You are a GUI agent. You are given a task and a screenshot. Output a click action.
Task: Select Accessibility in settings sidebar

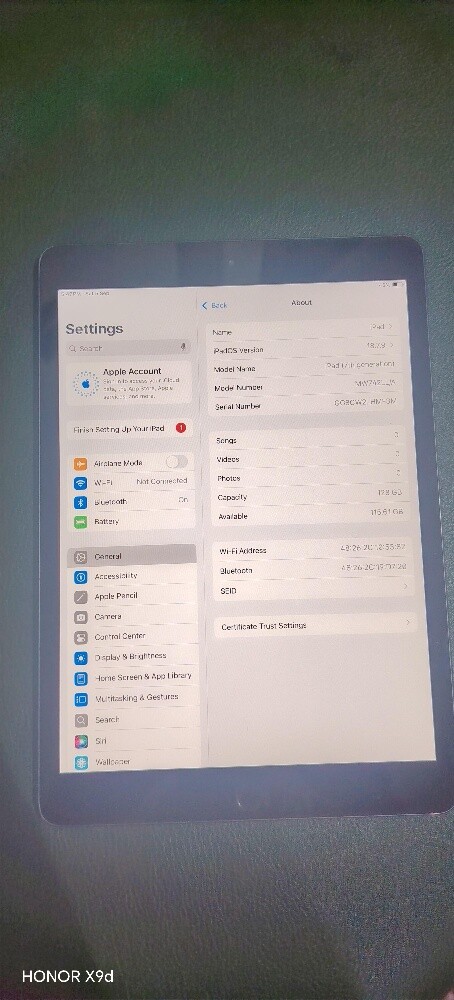[x=132, y=577]
